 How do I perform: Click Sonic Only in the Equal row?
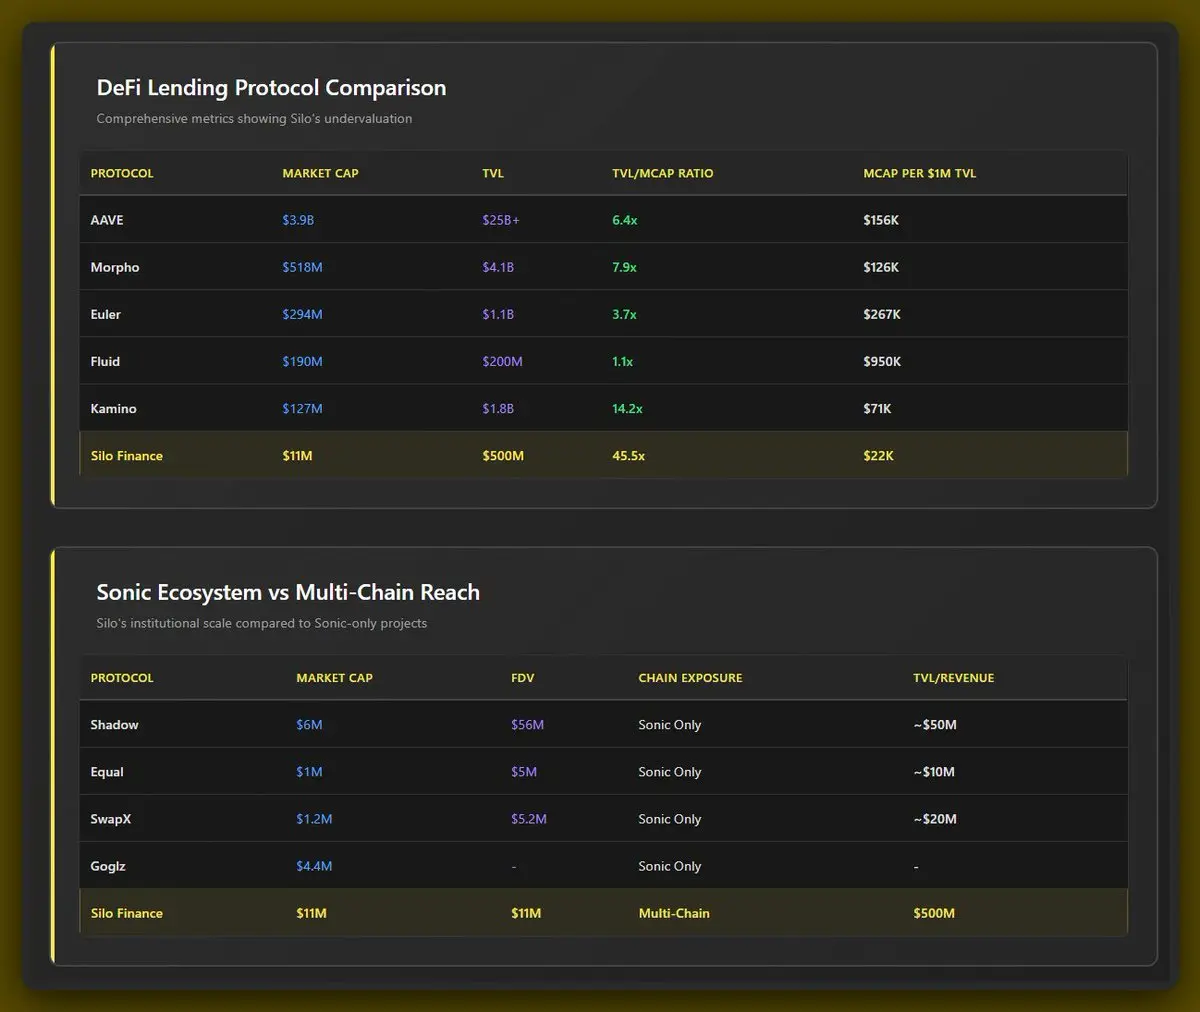click(670, 772)
